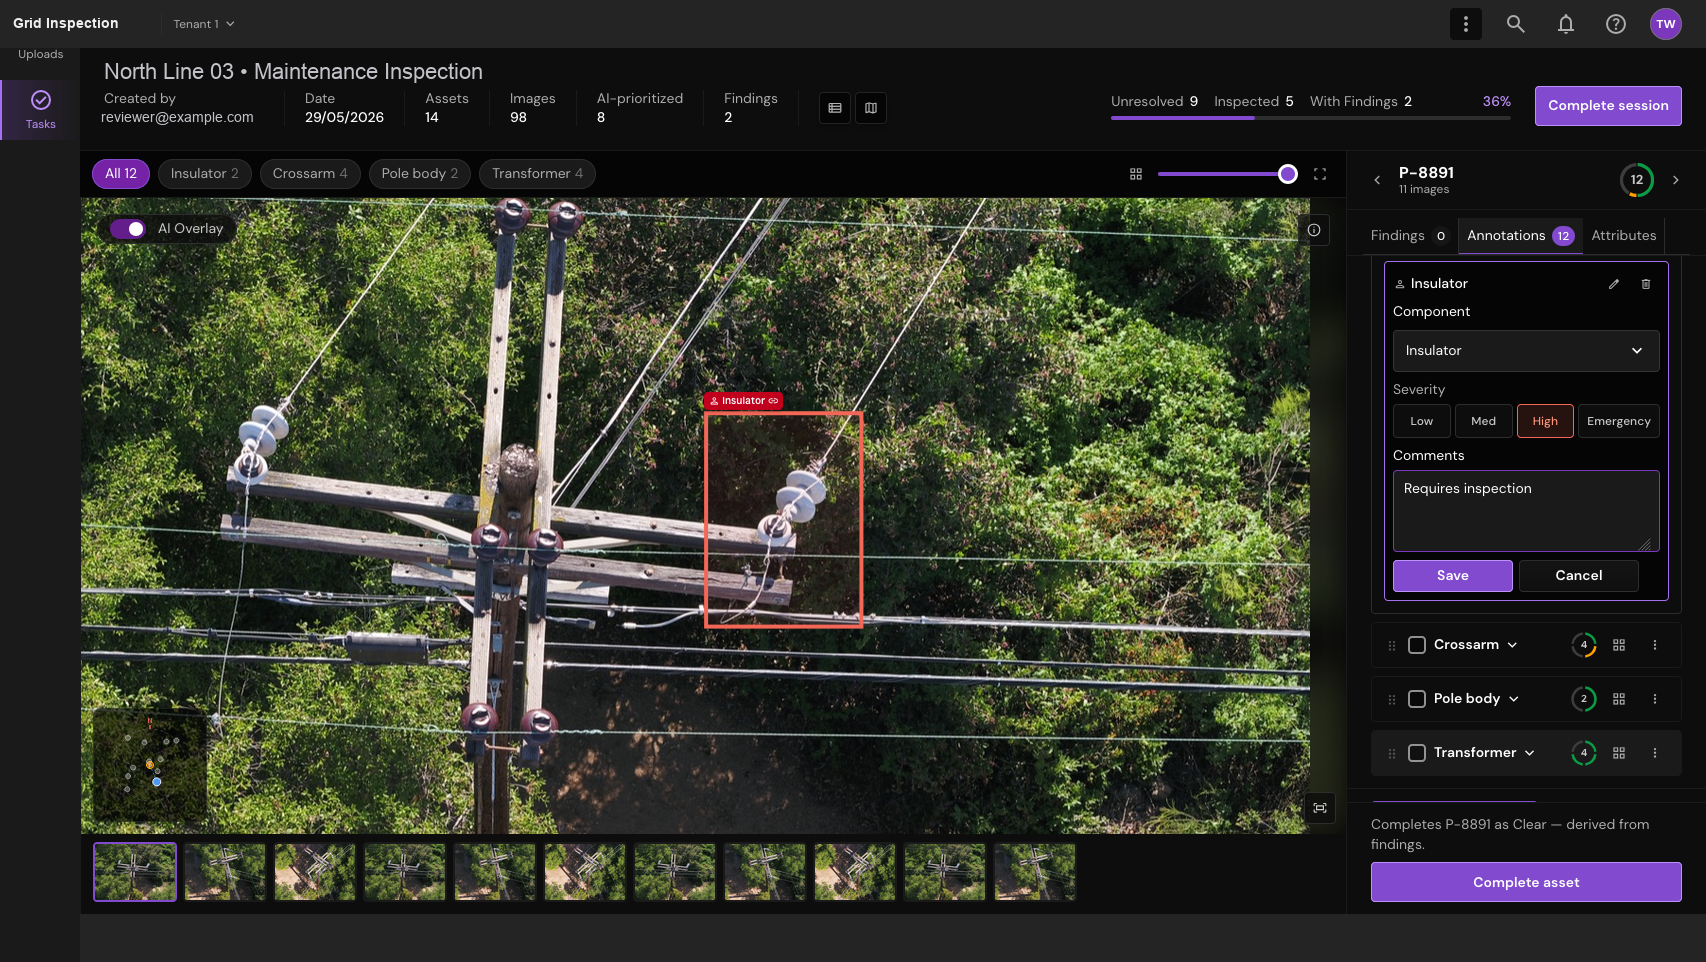Image resolution: width=1706 pixels, height=962 pixels.
Task: Expand the Pole body group chevron
Action: point(1514,699)
